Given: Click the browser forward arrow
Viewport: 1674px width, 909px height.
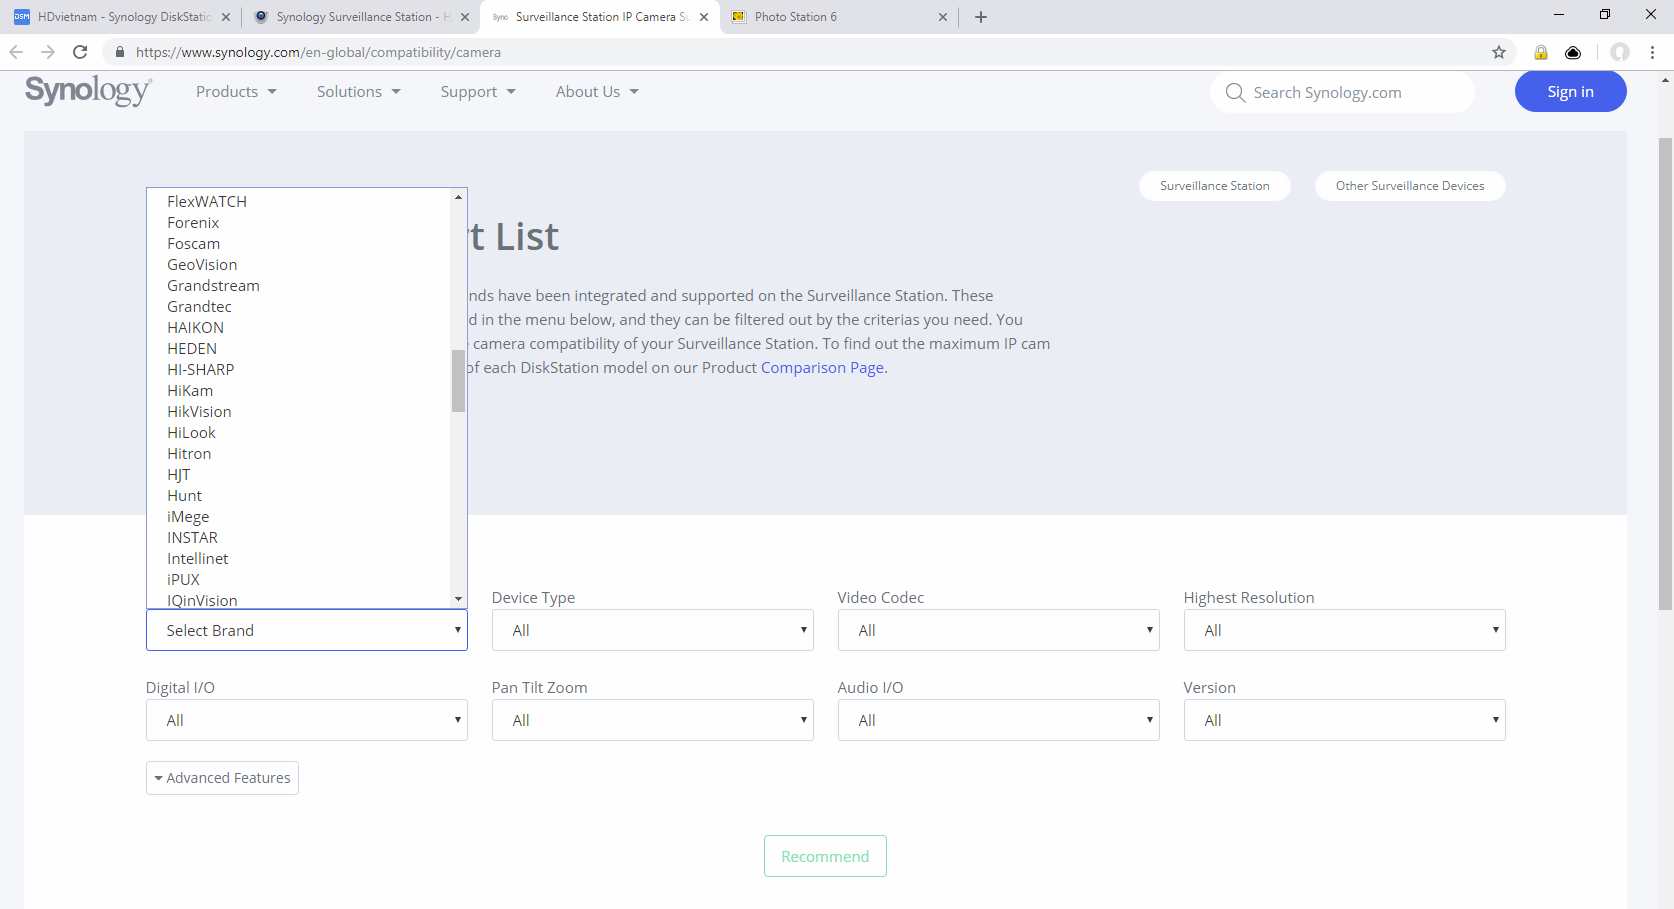Looking at the screenshot, I should (48, 52).
